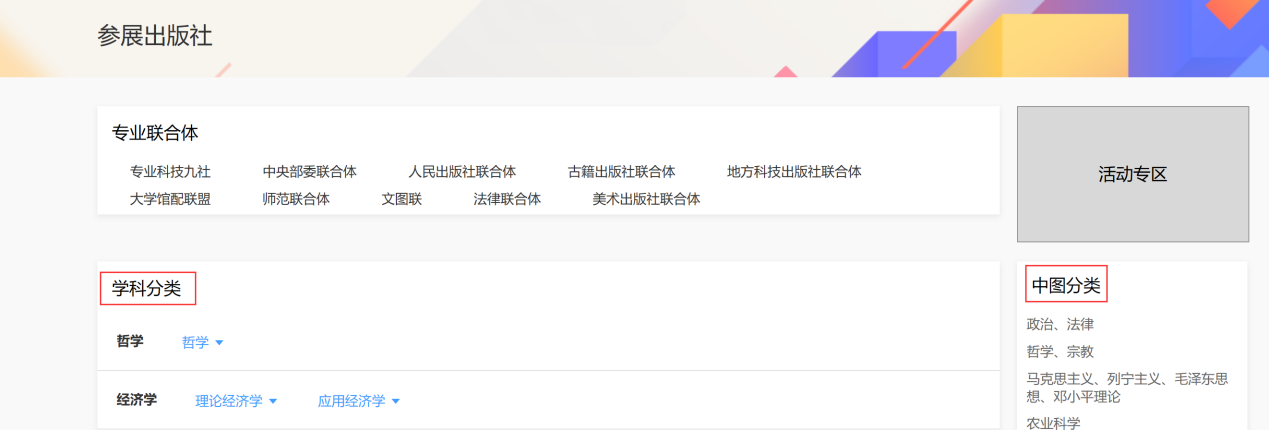The image size is (1269, 430).
Task: Select 农业科学 category
Action: click(x=1054, y=423)
